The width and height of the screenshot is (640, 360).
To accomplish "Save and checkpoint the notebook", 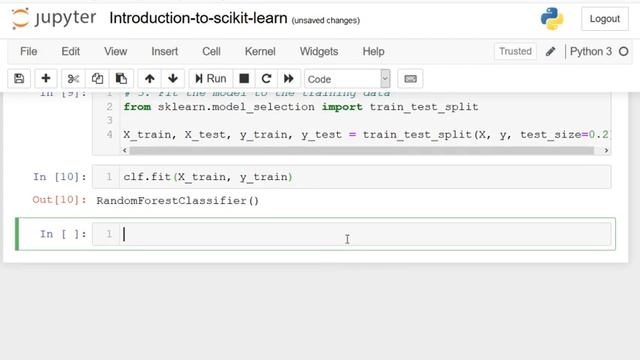I will pyautogui.click(x=19, y=79).
